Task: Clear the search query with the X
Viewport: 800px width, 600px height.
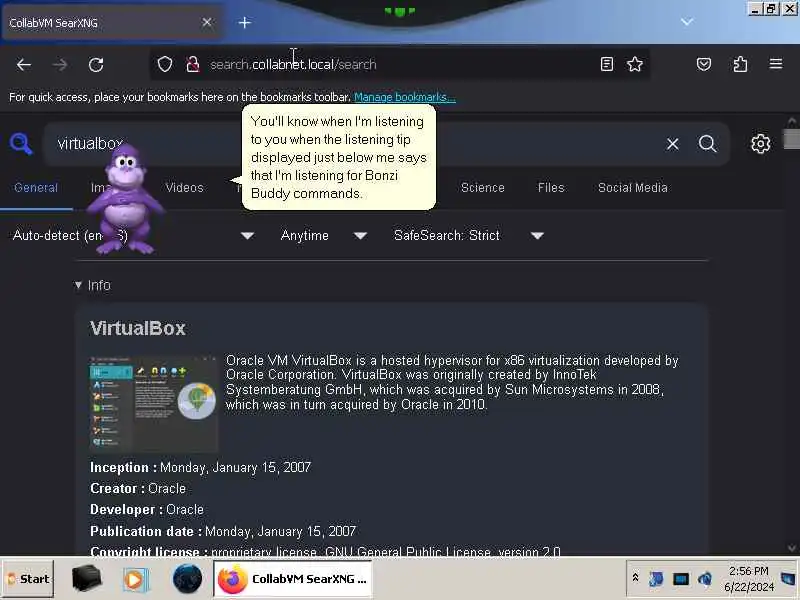Action: point(672,144)
